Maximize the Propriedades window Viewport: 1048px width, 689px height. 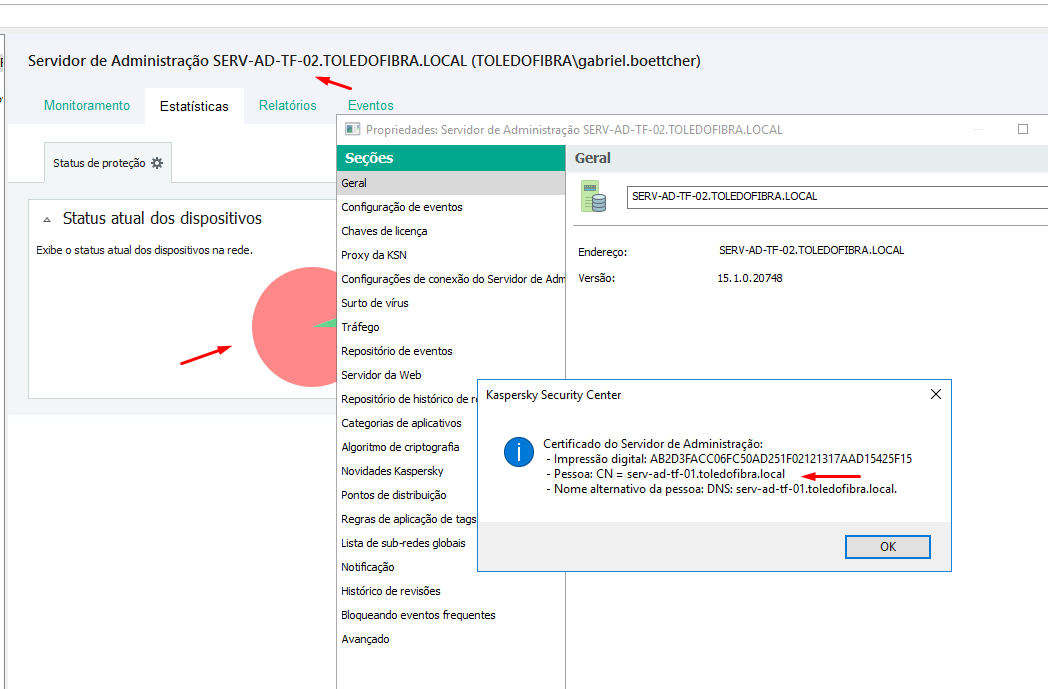(1023, 129)
